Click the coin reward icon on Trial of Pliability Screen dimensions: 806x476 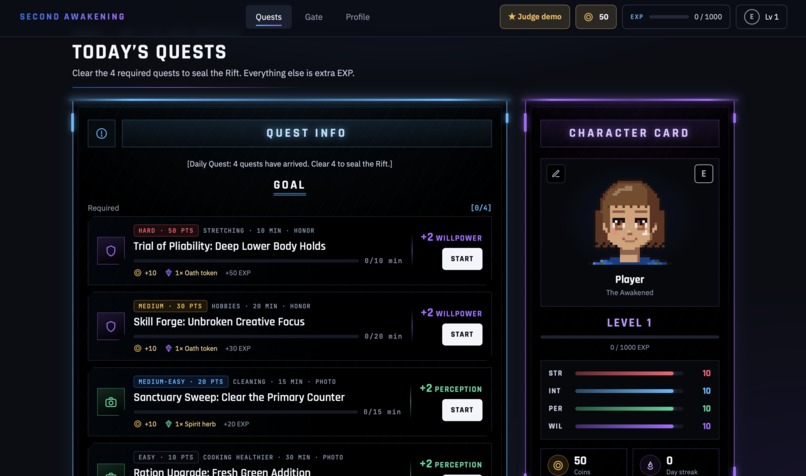(137, 273)
